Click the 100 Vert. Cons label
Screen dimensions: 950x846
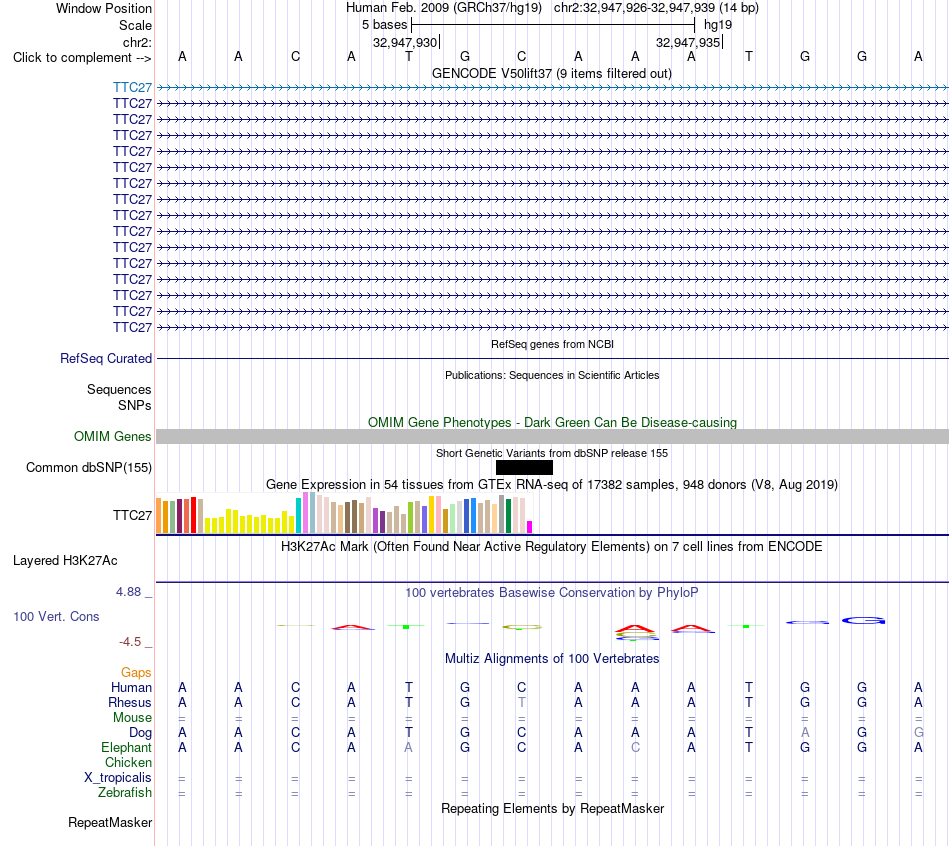(x=56, y=616)
